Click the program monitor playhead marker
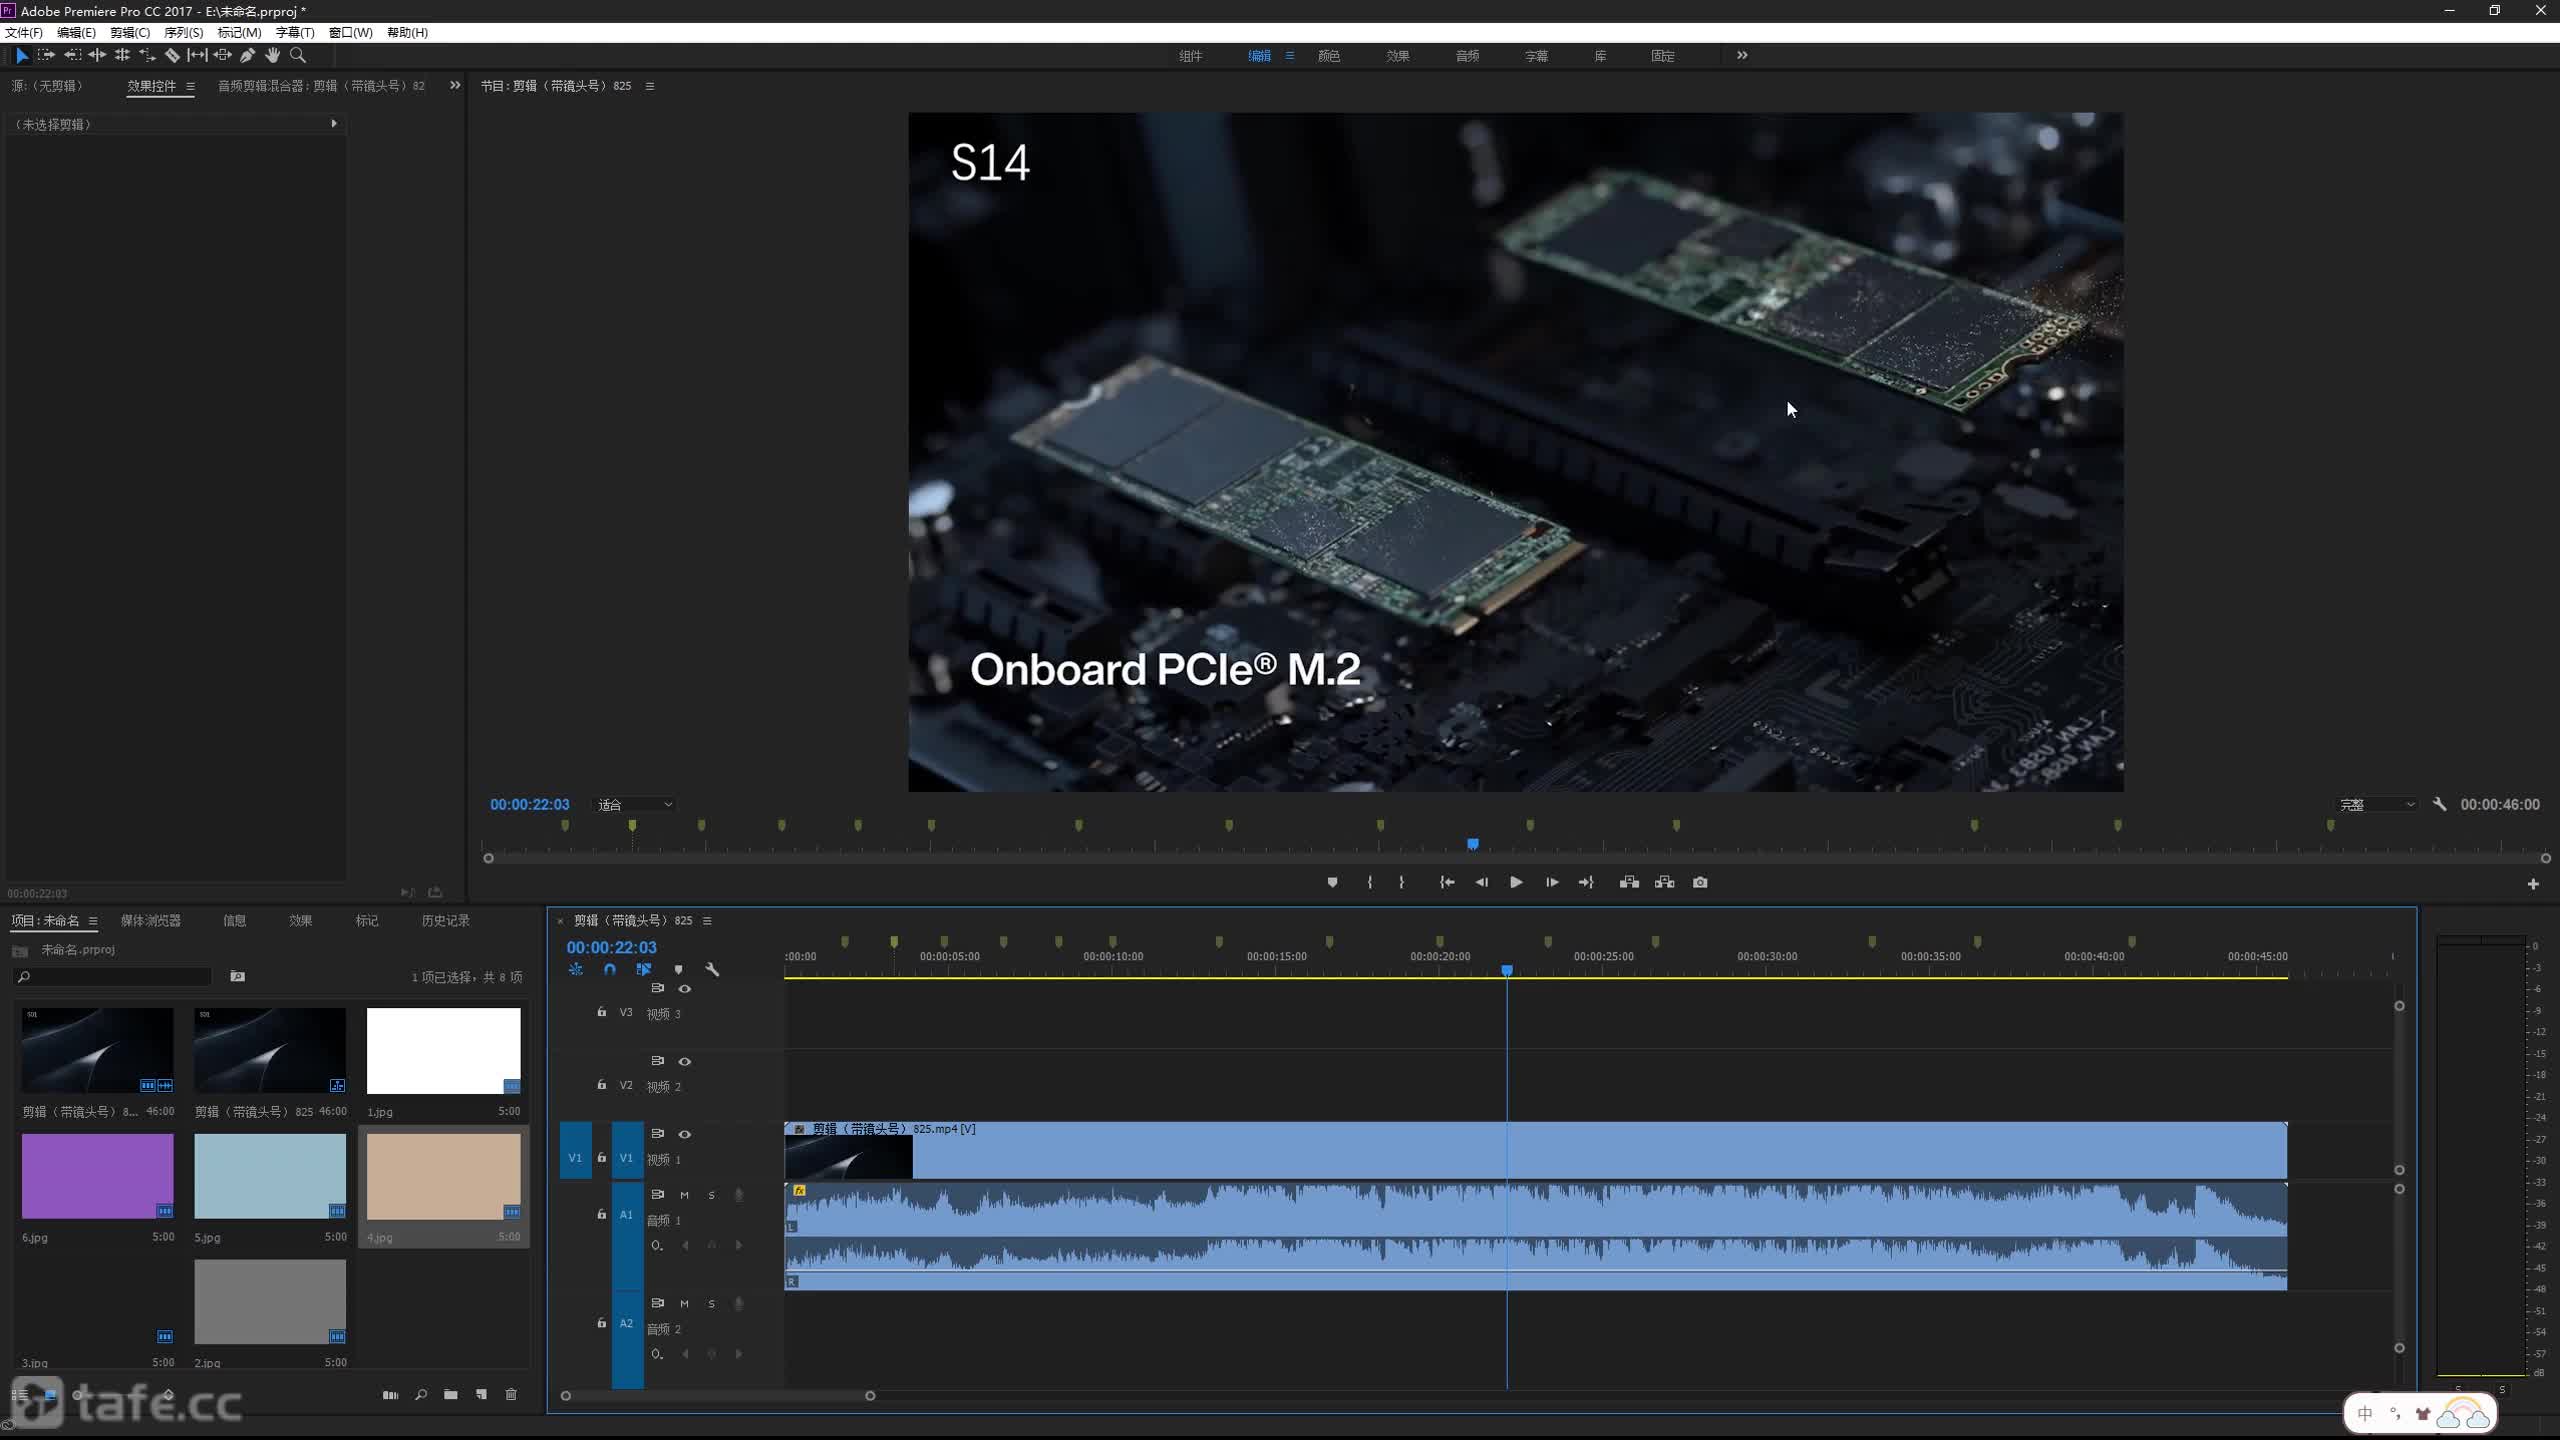Screen dimensions: 2560x1440 tap(1473, 845)
